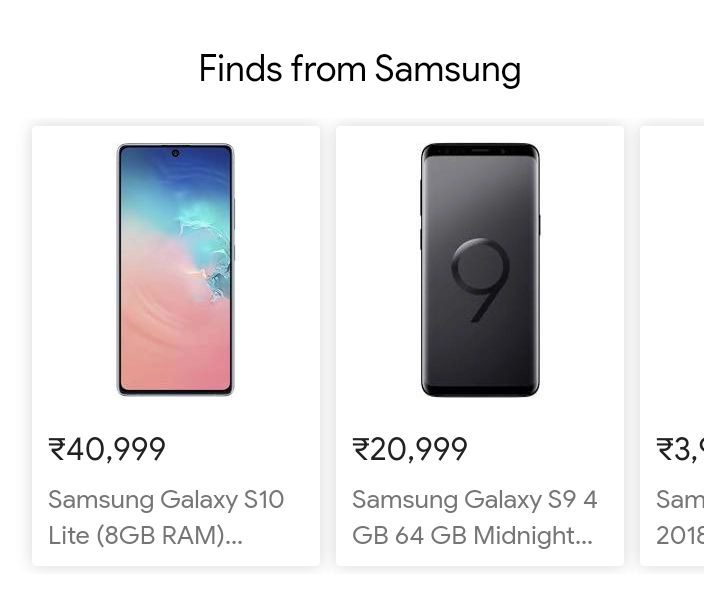Click the rupee symbol before 20,999
The width and height of the screenshot is (720, 609).
[361, 450]
